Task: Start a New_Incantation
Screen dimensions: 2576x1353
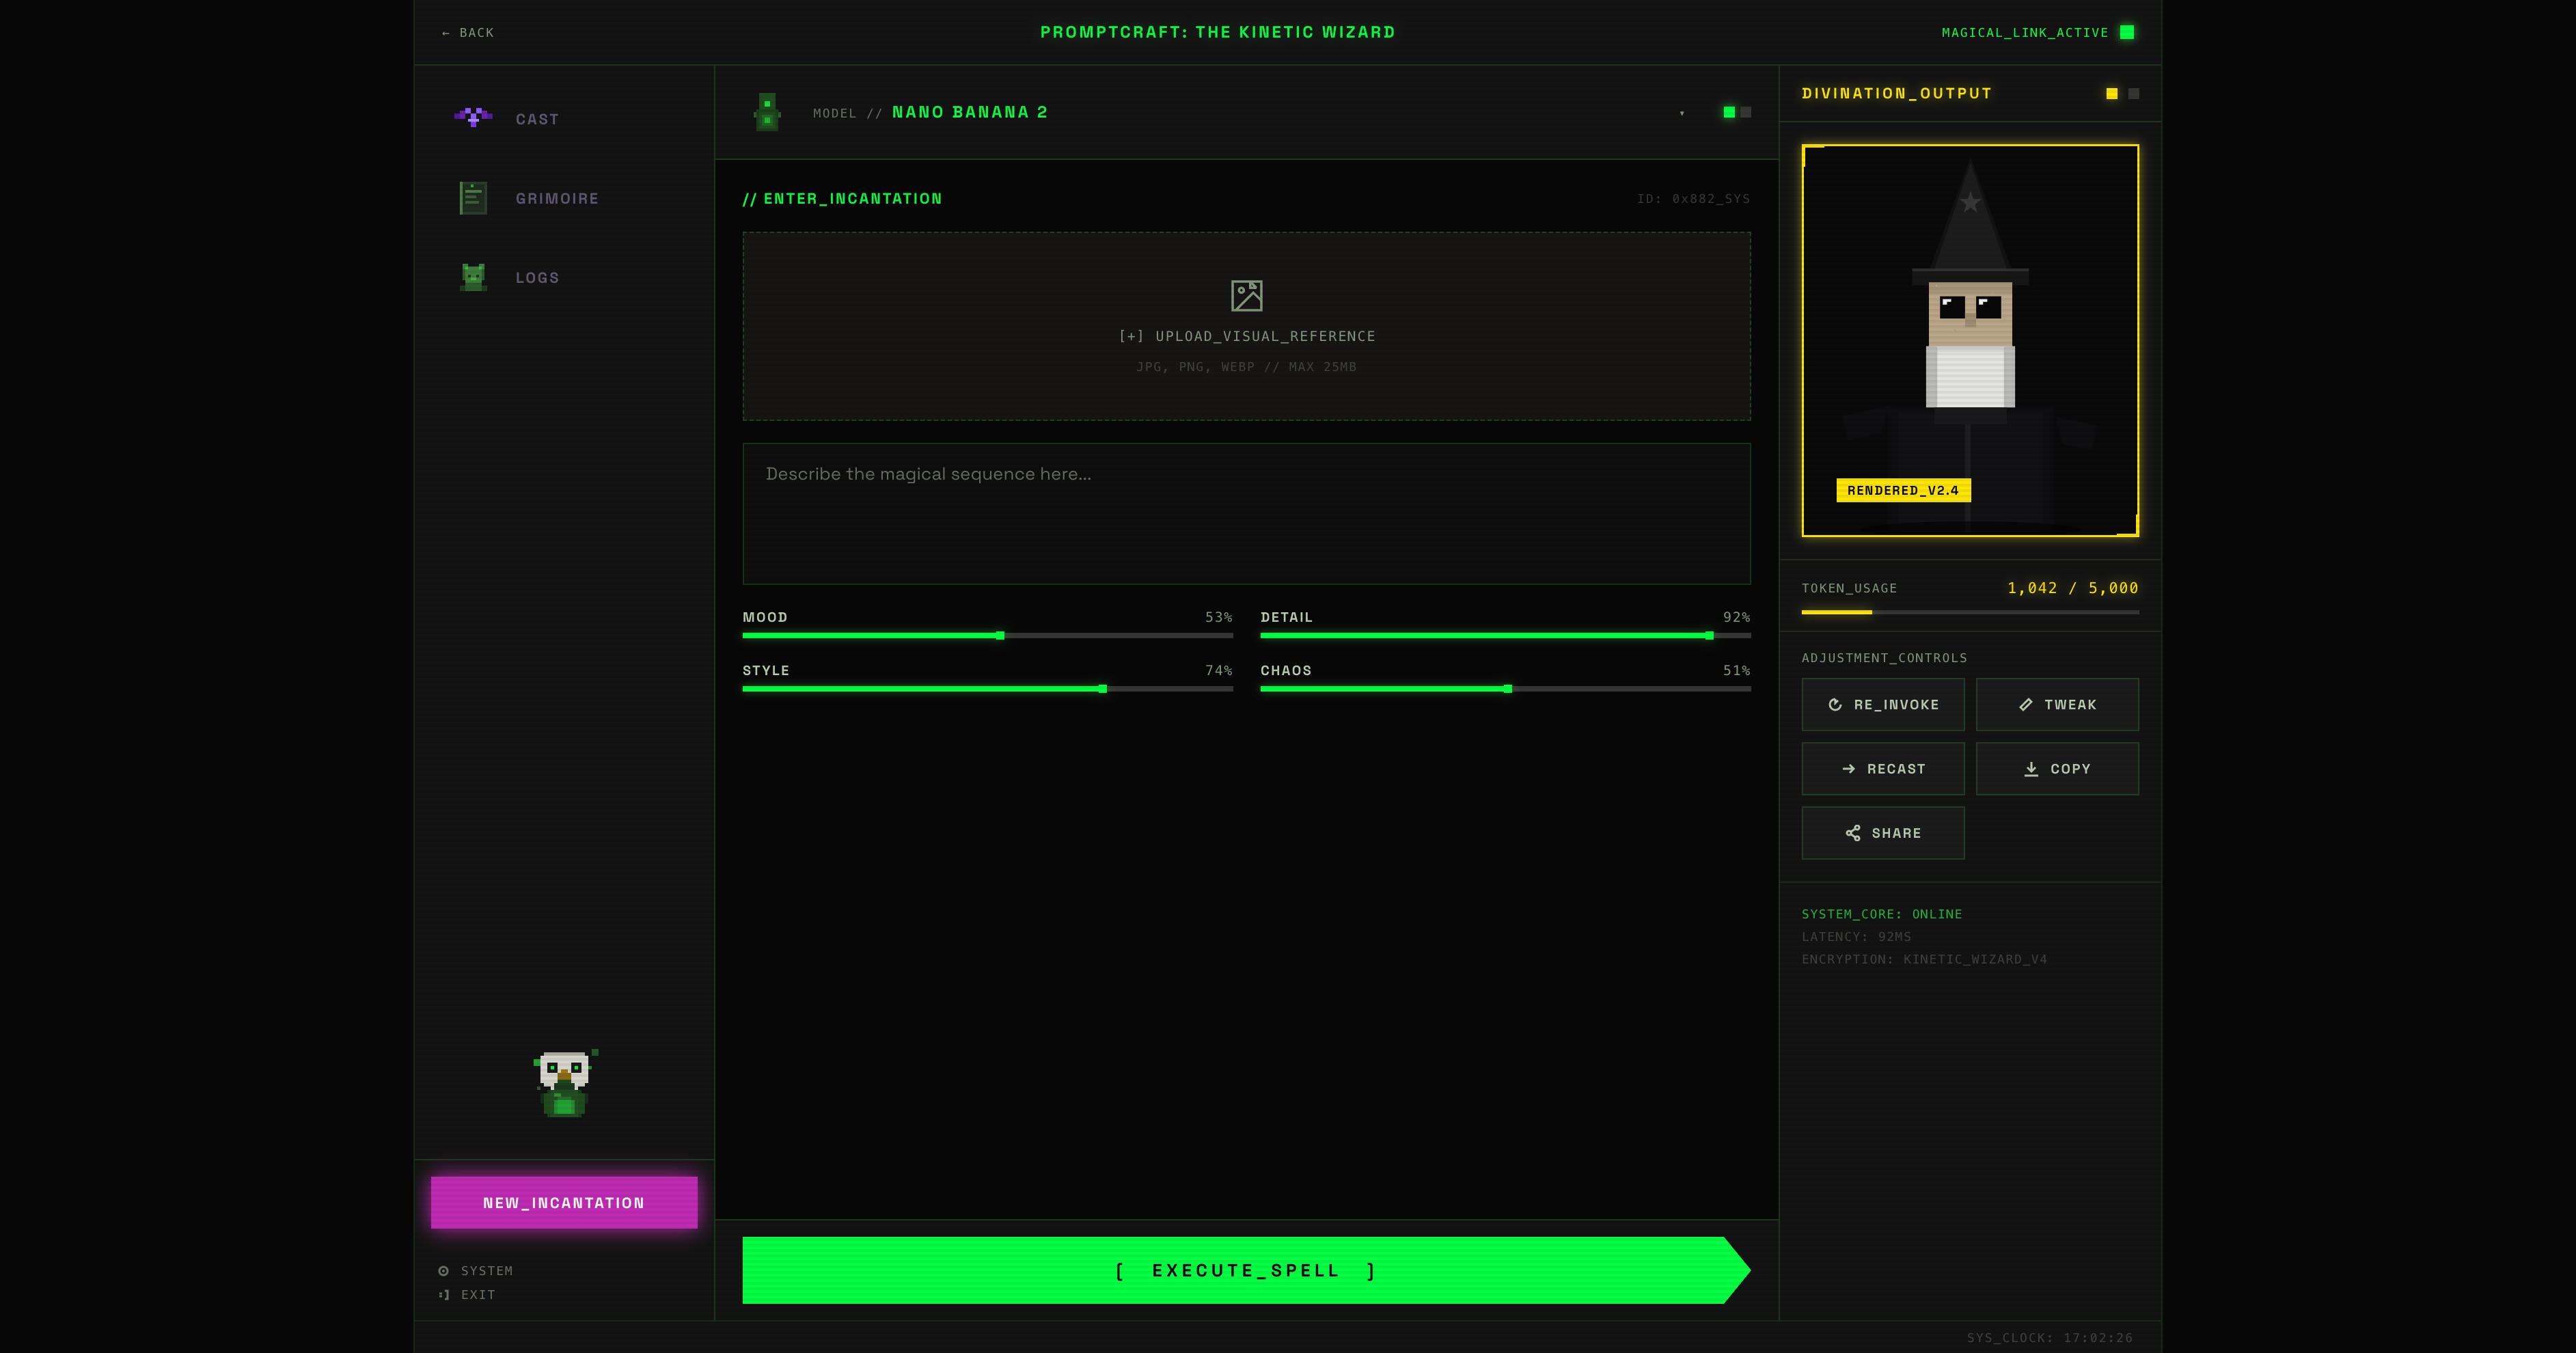Action: pyautogui.click(x=564, y=1202)
